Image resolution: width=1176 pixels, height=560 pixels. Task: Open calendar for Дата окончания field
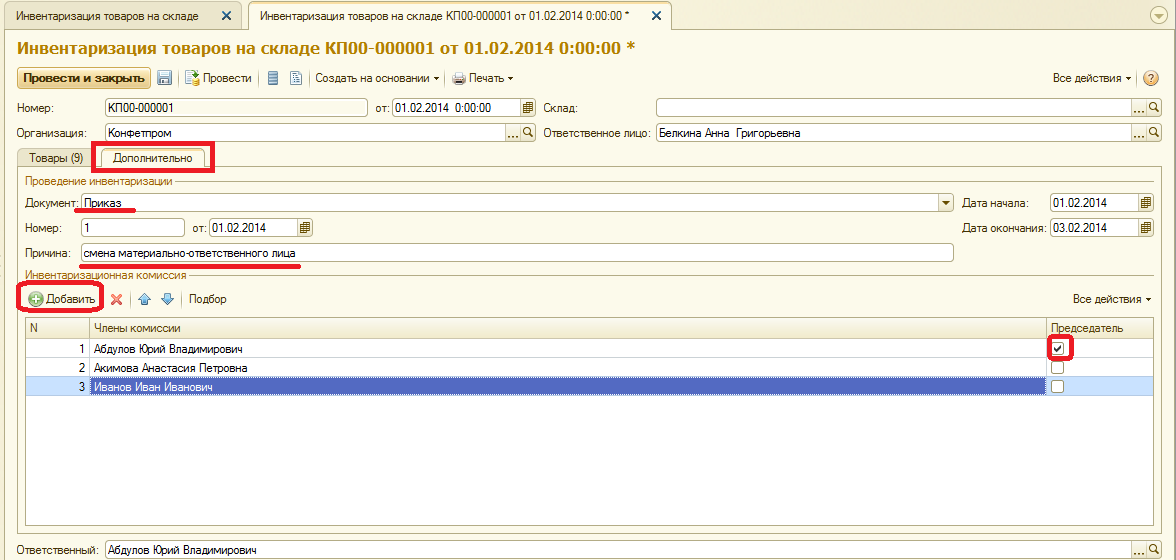[x=1146, y=227]
